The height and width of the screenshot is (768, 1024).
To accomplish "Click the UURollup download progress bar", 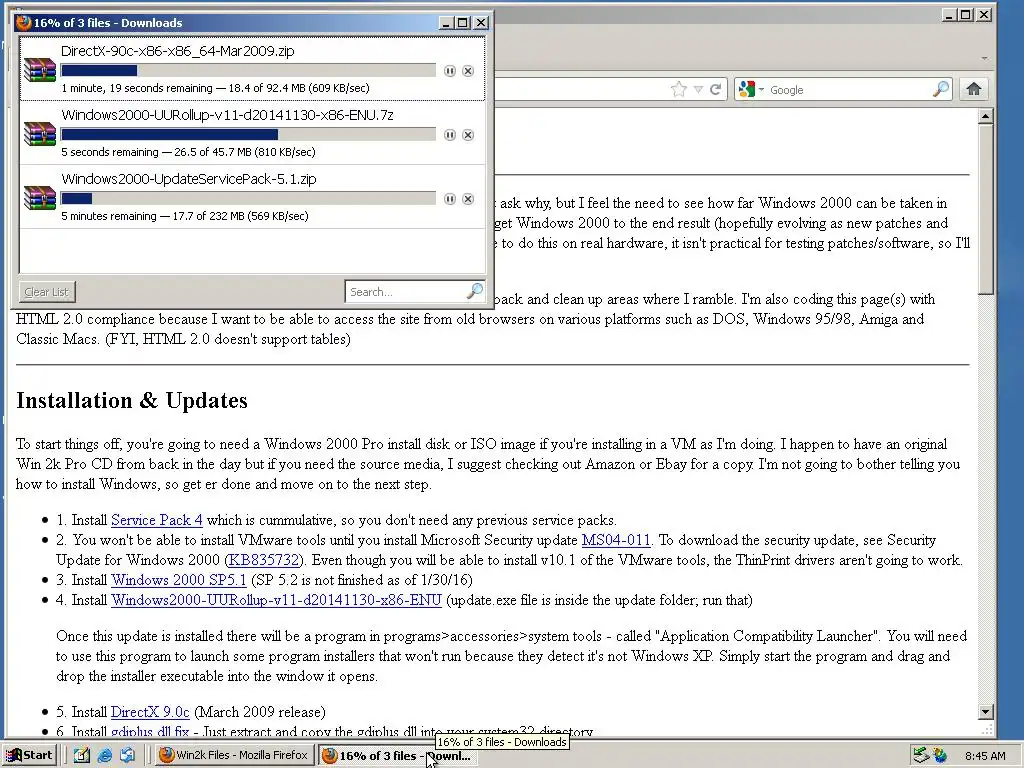I will (x=248, y=135).
